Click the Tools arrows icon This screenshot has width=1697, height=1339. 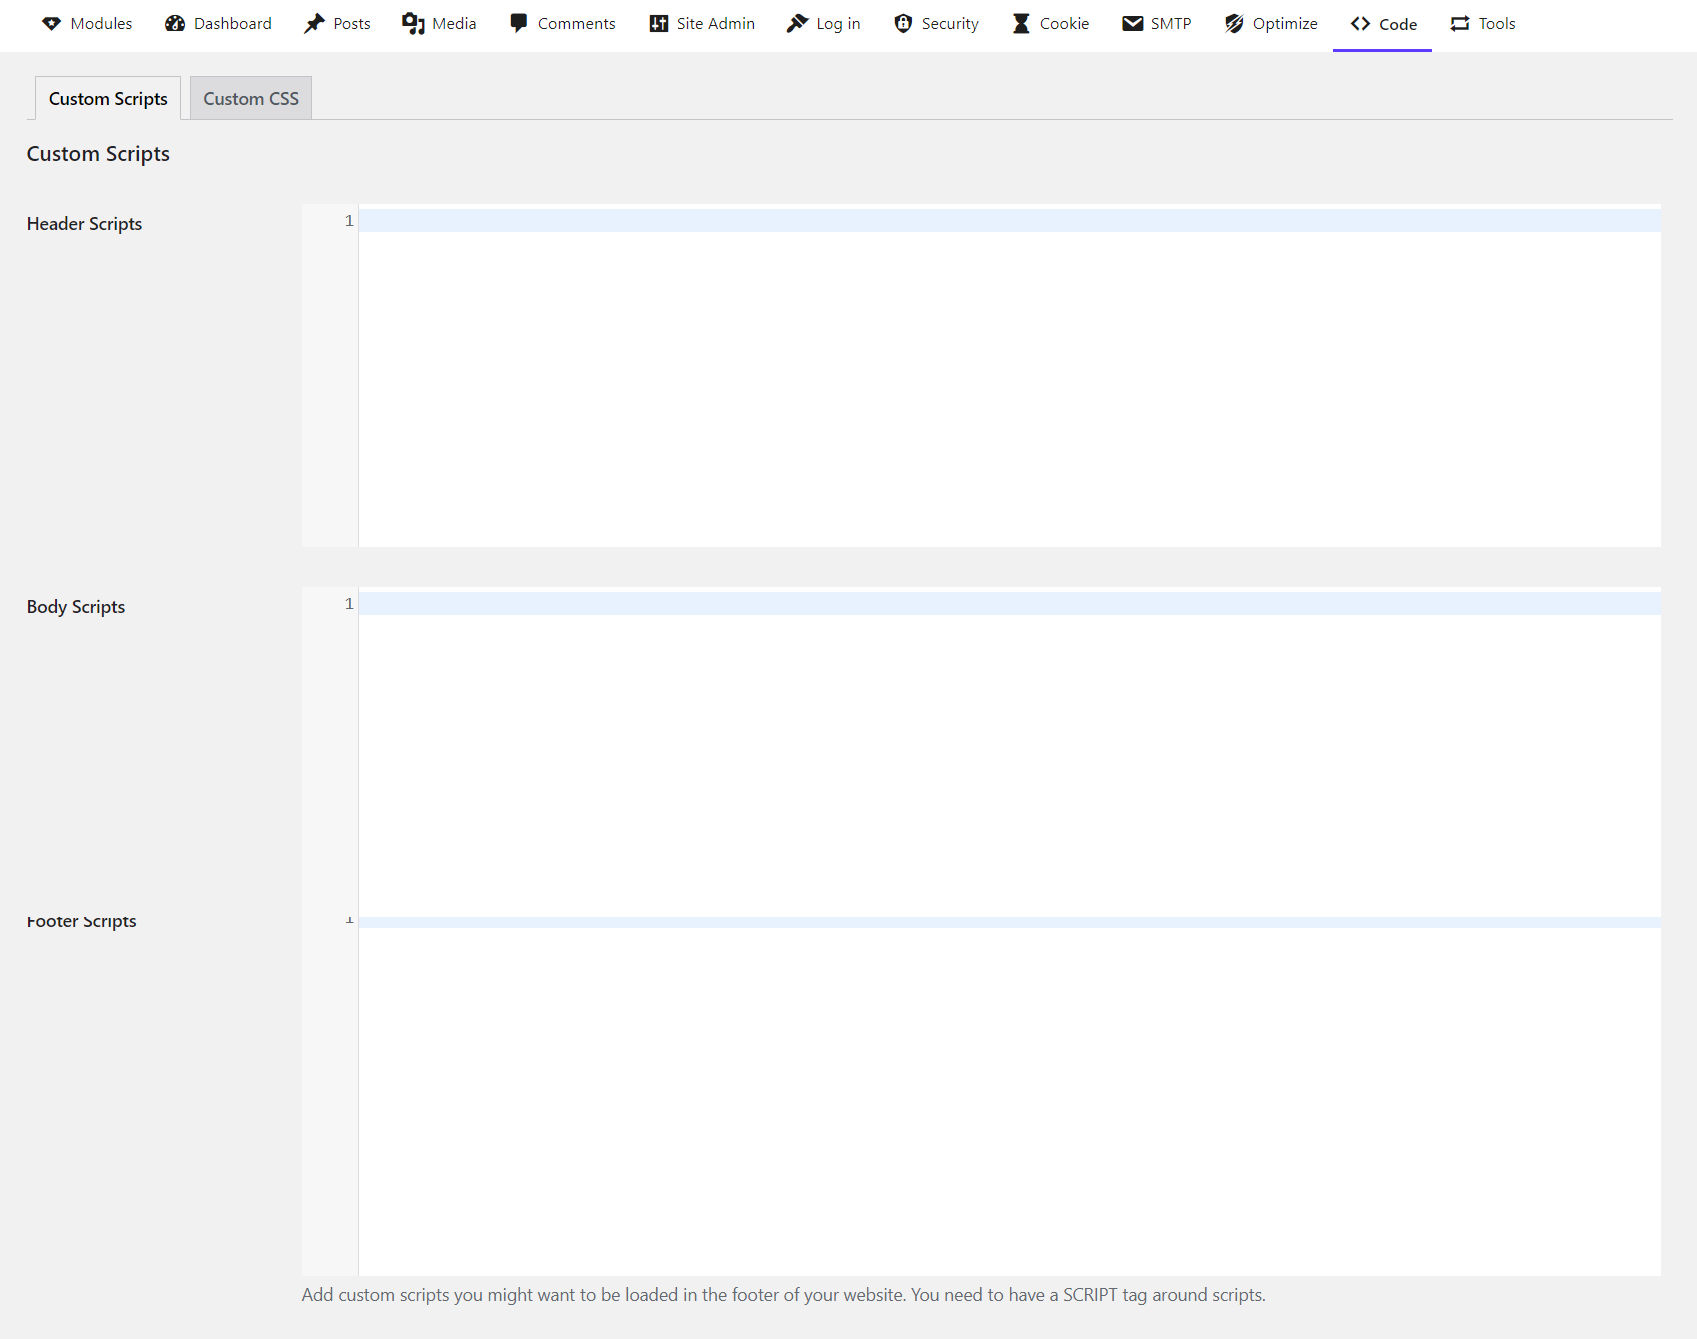(x=1460, y=24)
